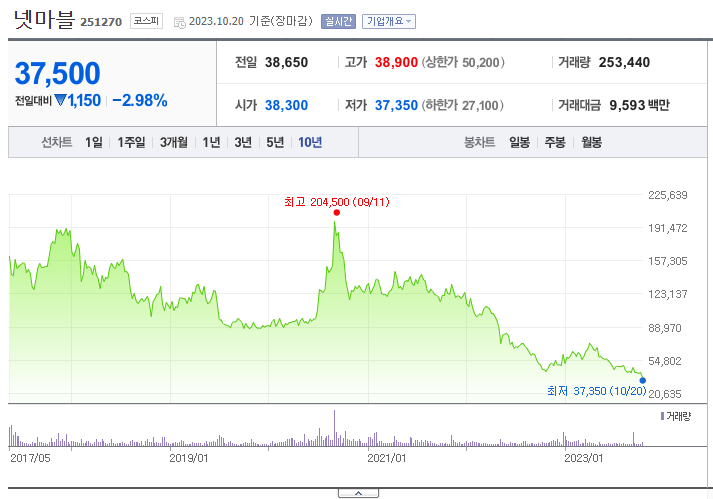Select the 1일 line chart range
This screenshot has height=499, width=713.
tap(93, 142)
